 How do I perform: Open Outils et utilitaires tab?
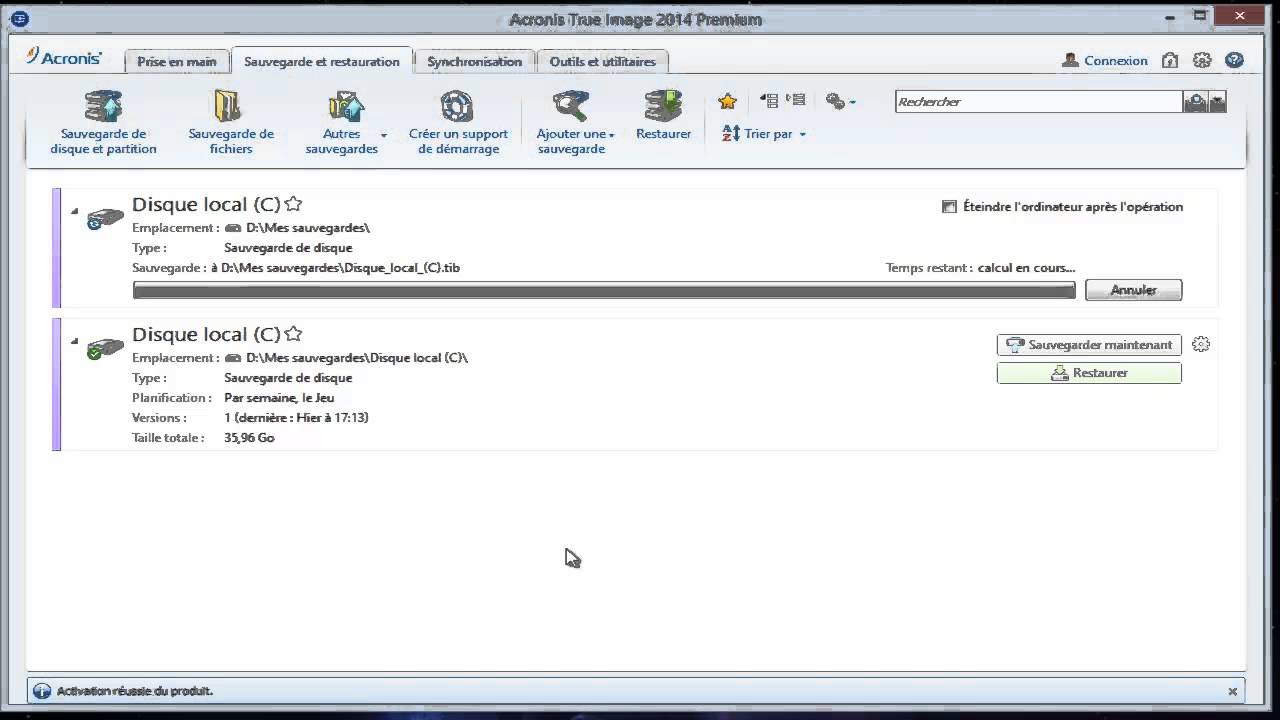(x=602, y=61)
